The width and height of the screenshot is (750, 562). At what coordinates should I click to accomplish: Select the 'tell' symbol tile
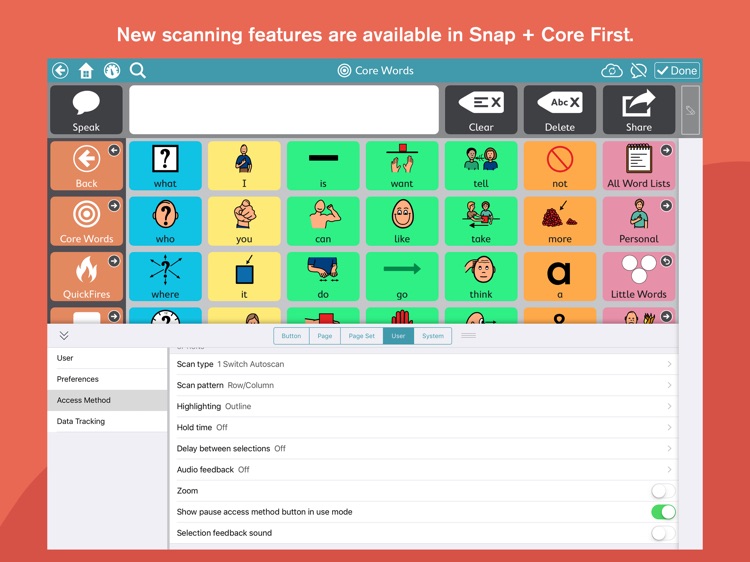pyautogui.click(x=481, y=166)
